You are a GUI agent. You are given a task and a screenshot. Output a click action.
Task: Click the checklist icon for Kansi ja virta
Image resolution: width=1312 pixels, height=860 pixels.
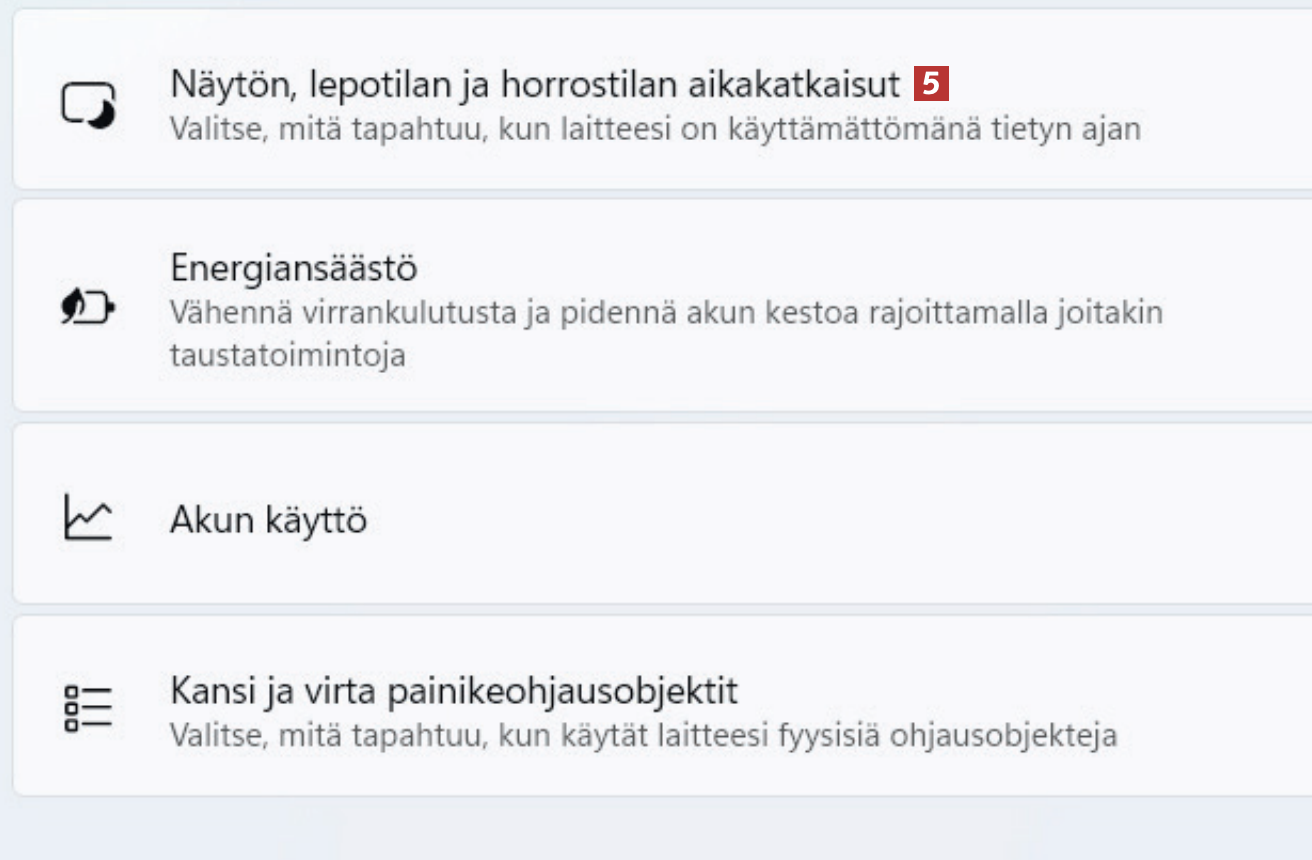[x=88, y=709]
